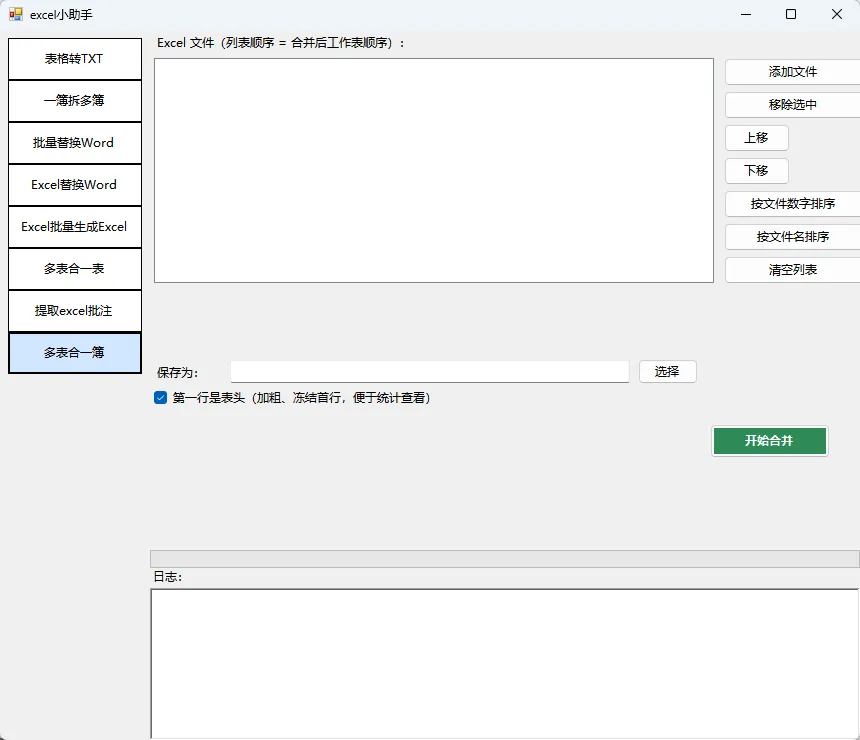Switch to 一簿拆多簿 panel
The height and width of the screenshot is (740, 860).
click(75, 101)
